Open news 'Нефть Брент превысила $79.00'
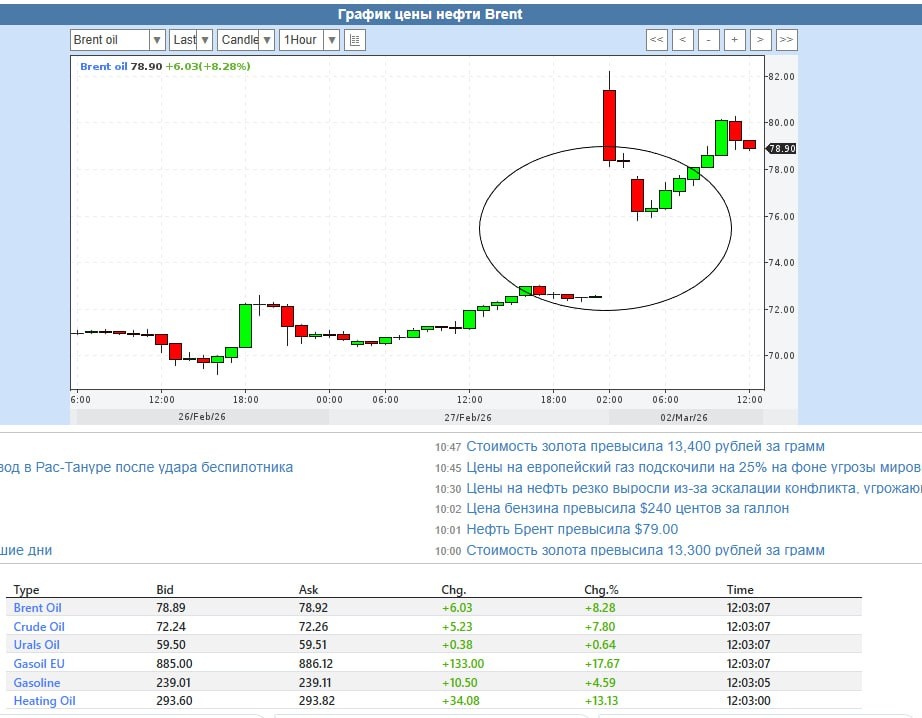The width and height of the screenshot is (922, 718). pyautogui.click(x=572, y=529)
